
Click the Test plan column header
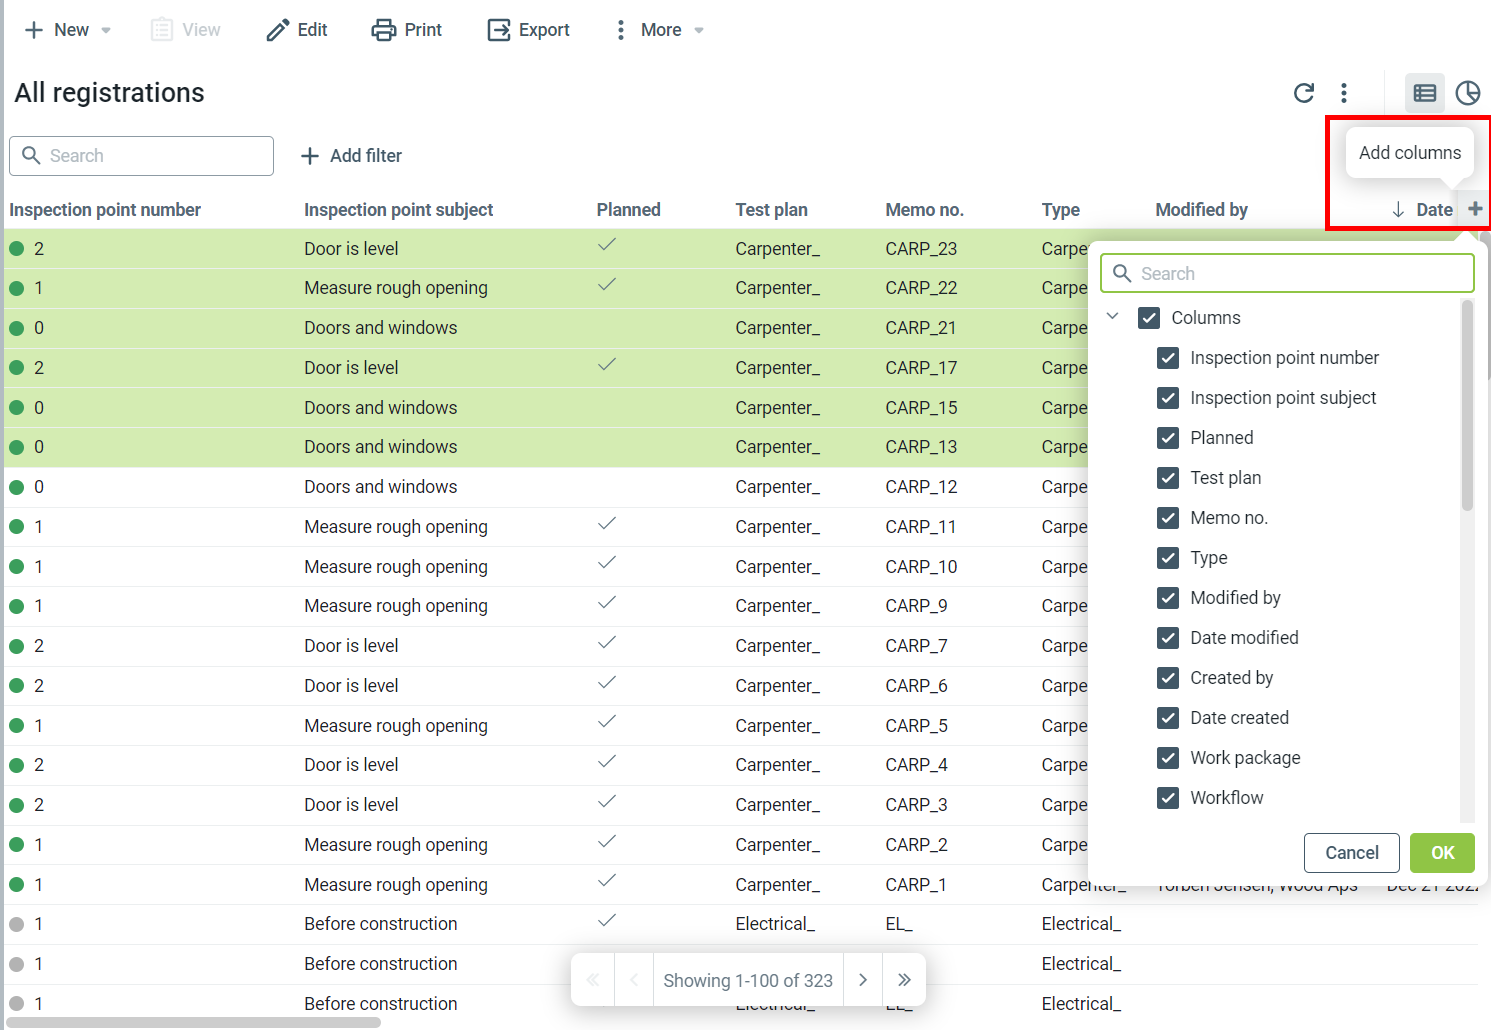pos(771,210)
